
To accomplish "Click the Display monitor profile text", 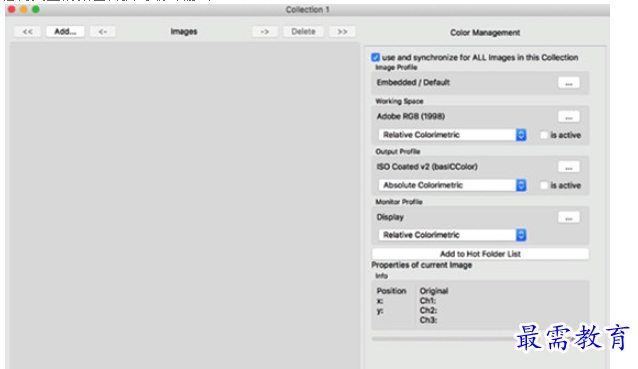I will click(x=390, y=217).
